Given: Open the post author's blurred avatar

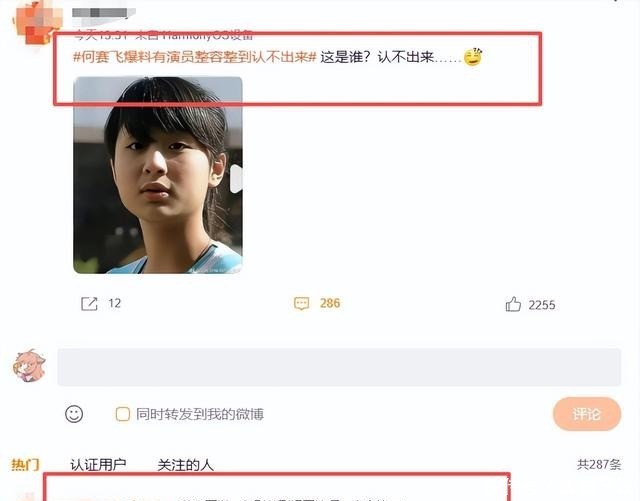Looking at the screenshot, I should coord(38,22).
